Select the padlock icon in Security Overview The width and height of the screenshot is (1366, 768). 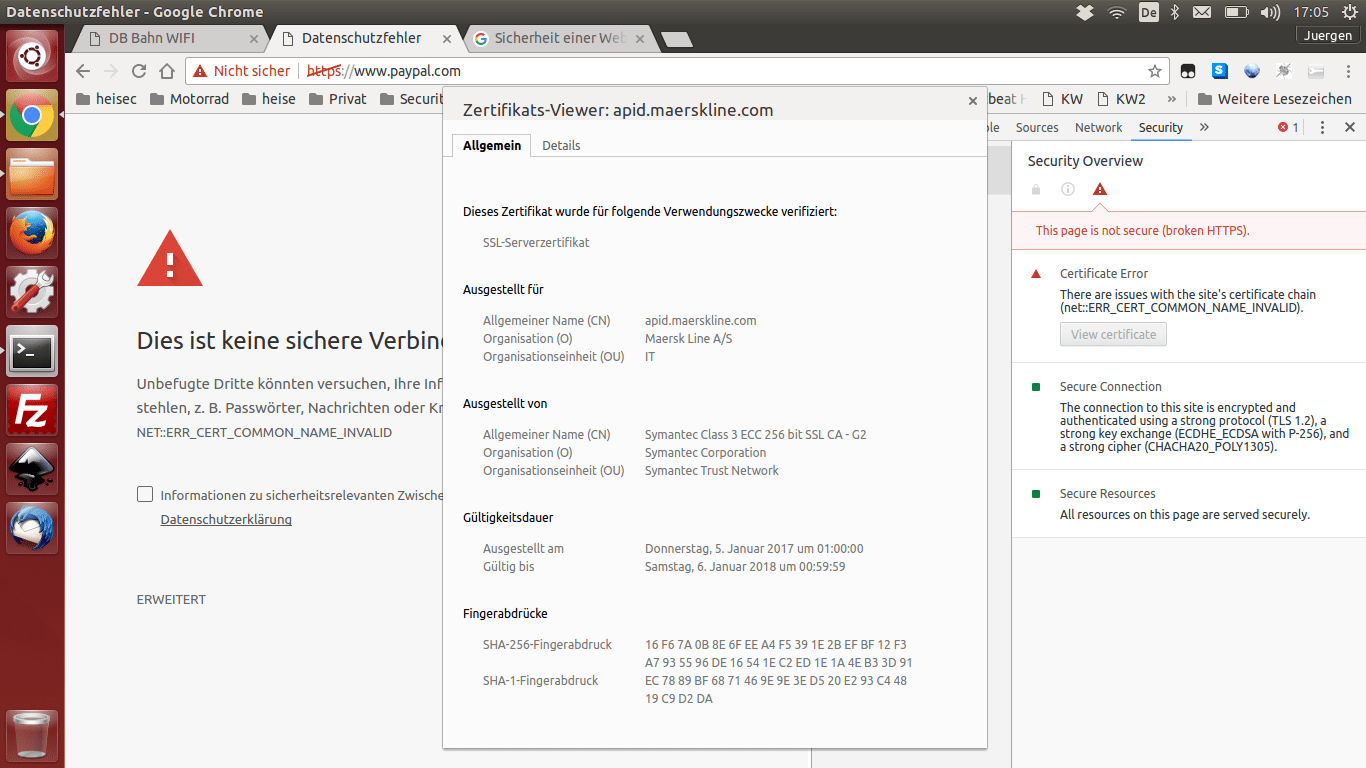[1036, 189]
